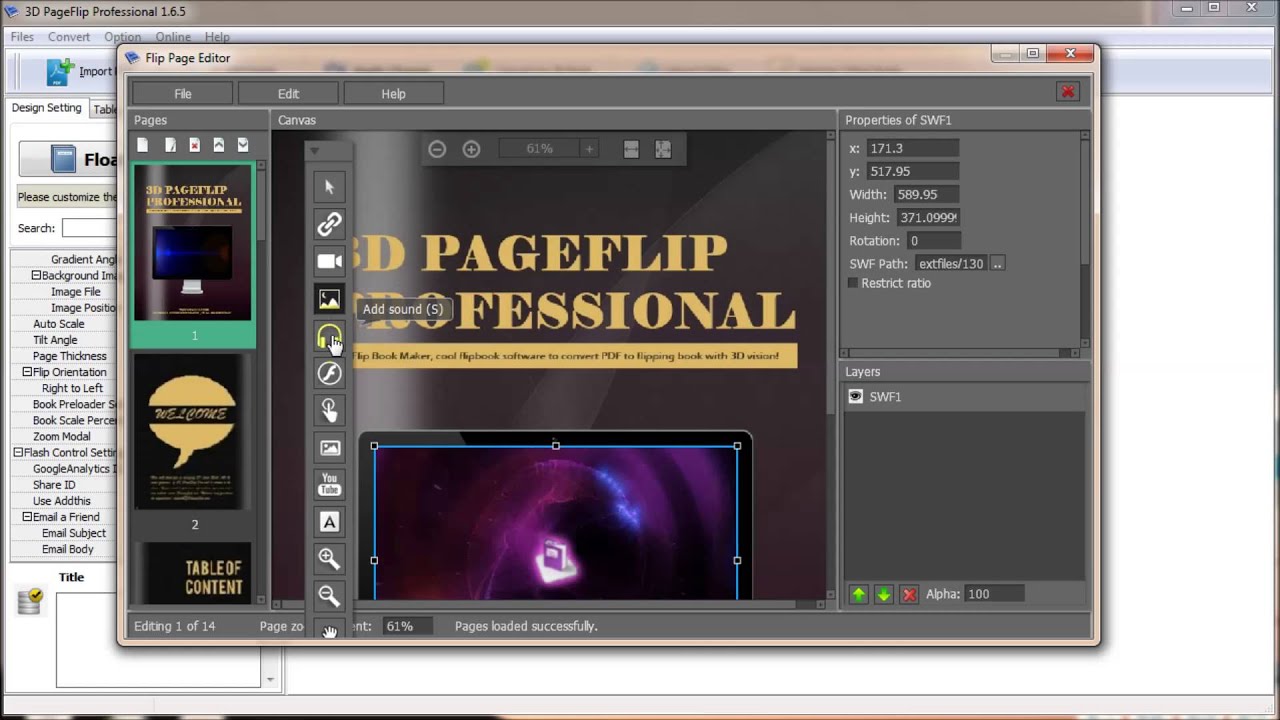Select the Add video camera tool
This screenshot has width=1280, height=720.
pyautogui.click(x=329, y=262)
